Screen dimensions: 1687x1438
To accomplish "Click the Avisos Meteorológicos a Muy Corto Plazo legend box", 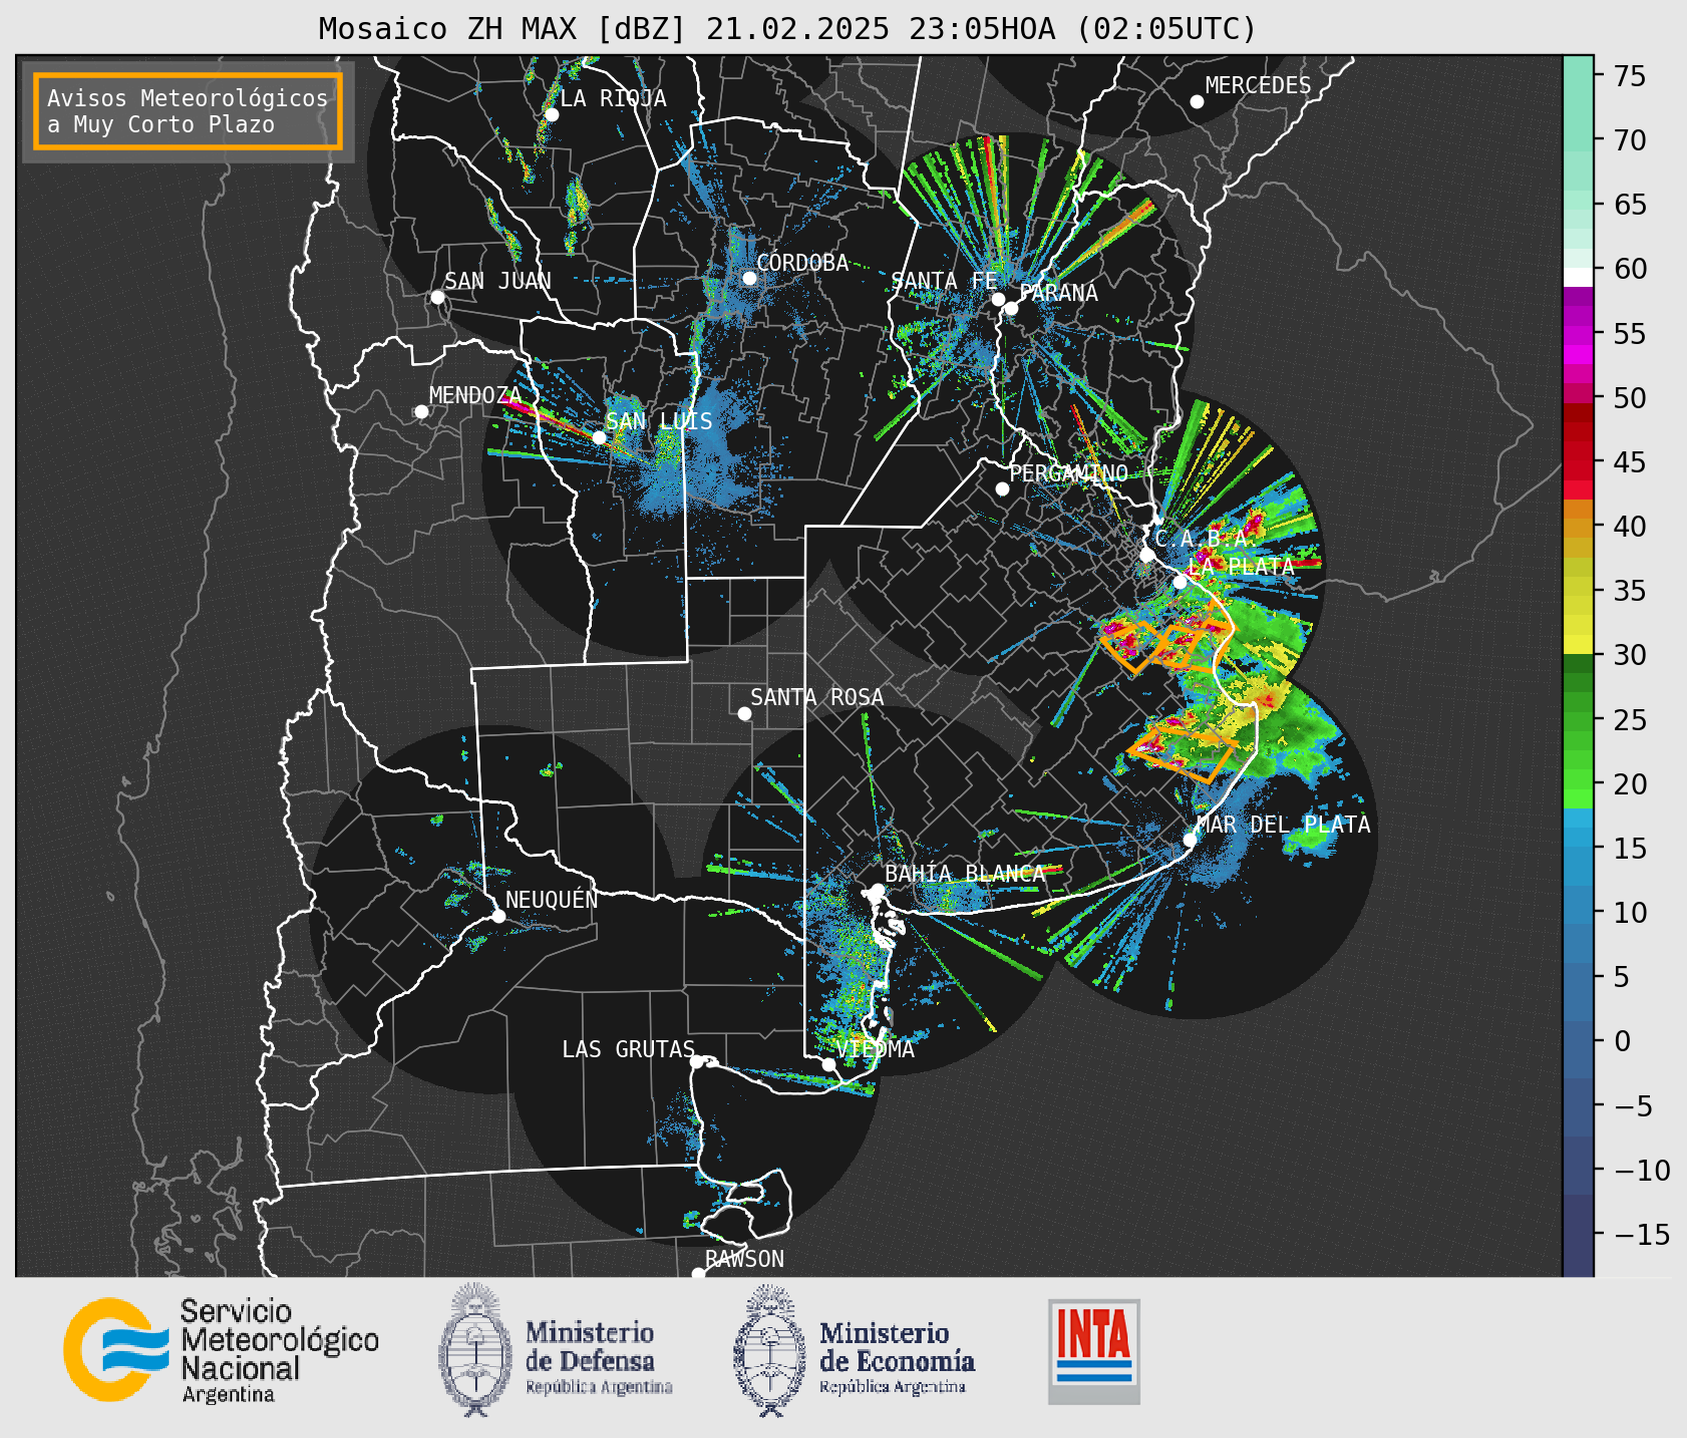I will click(188, 111).
